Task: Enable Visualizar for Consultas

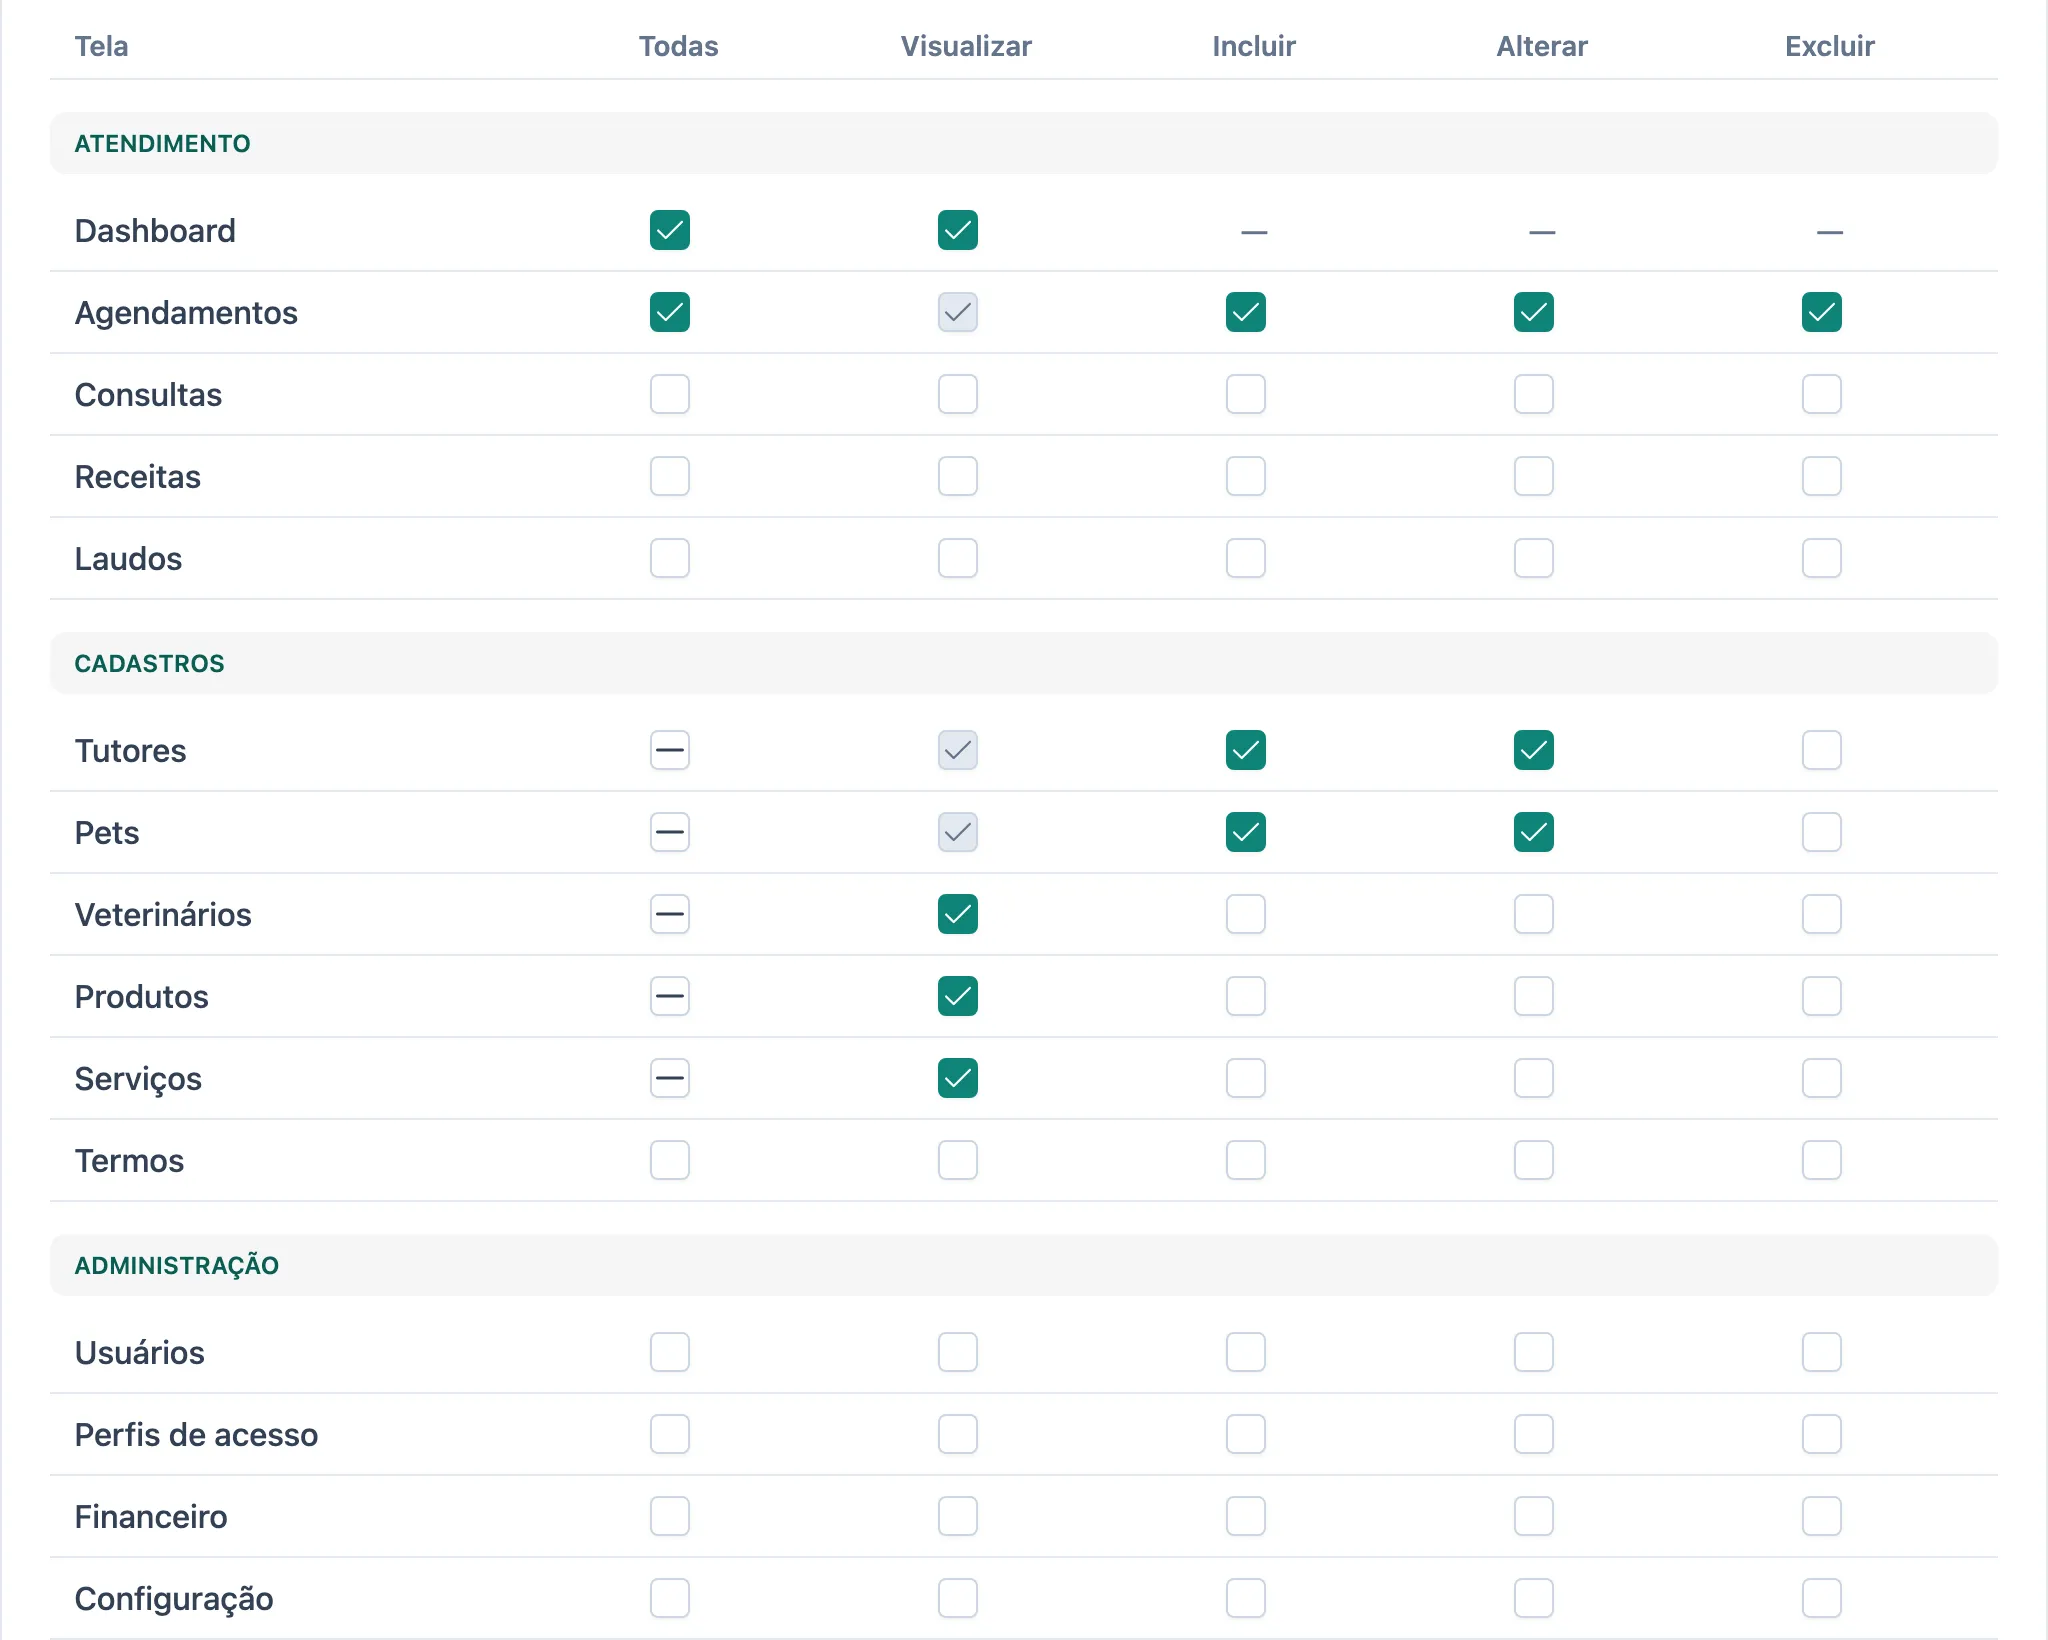Action: pyautogui.click(x=958, y=394)
